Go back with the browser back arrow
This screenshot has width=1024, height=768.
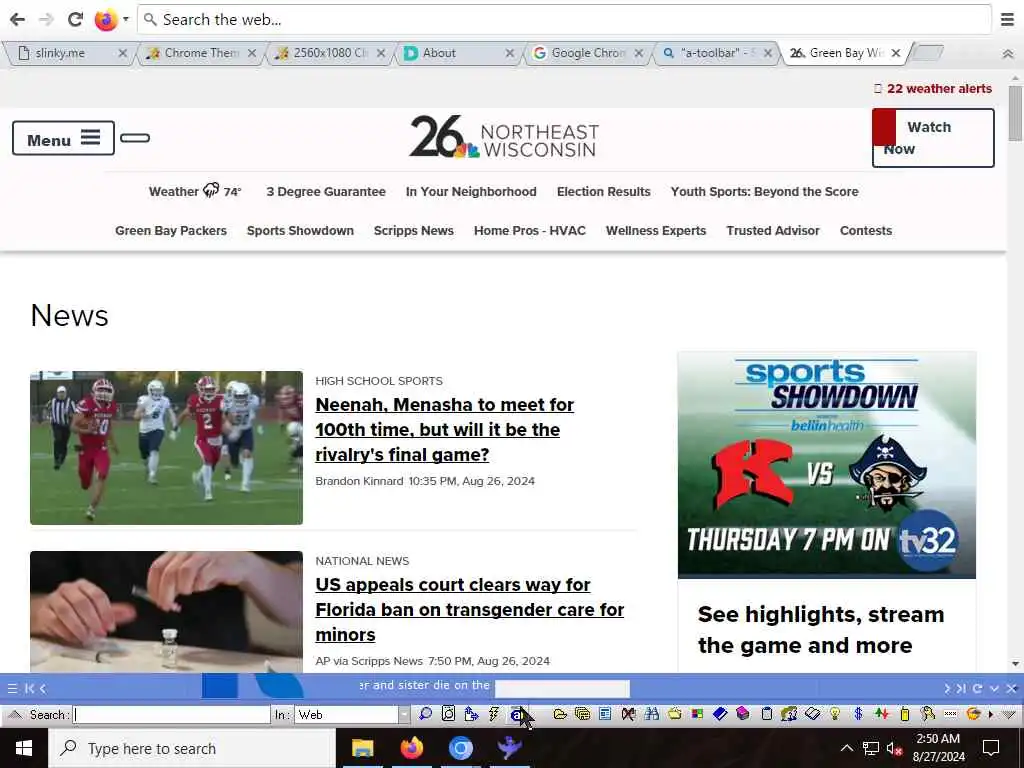[x=18, y=20]
